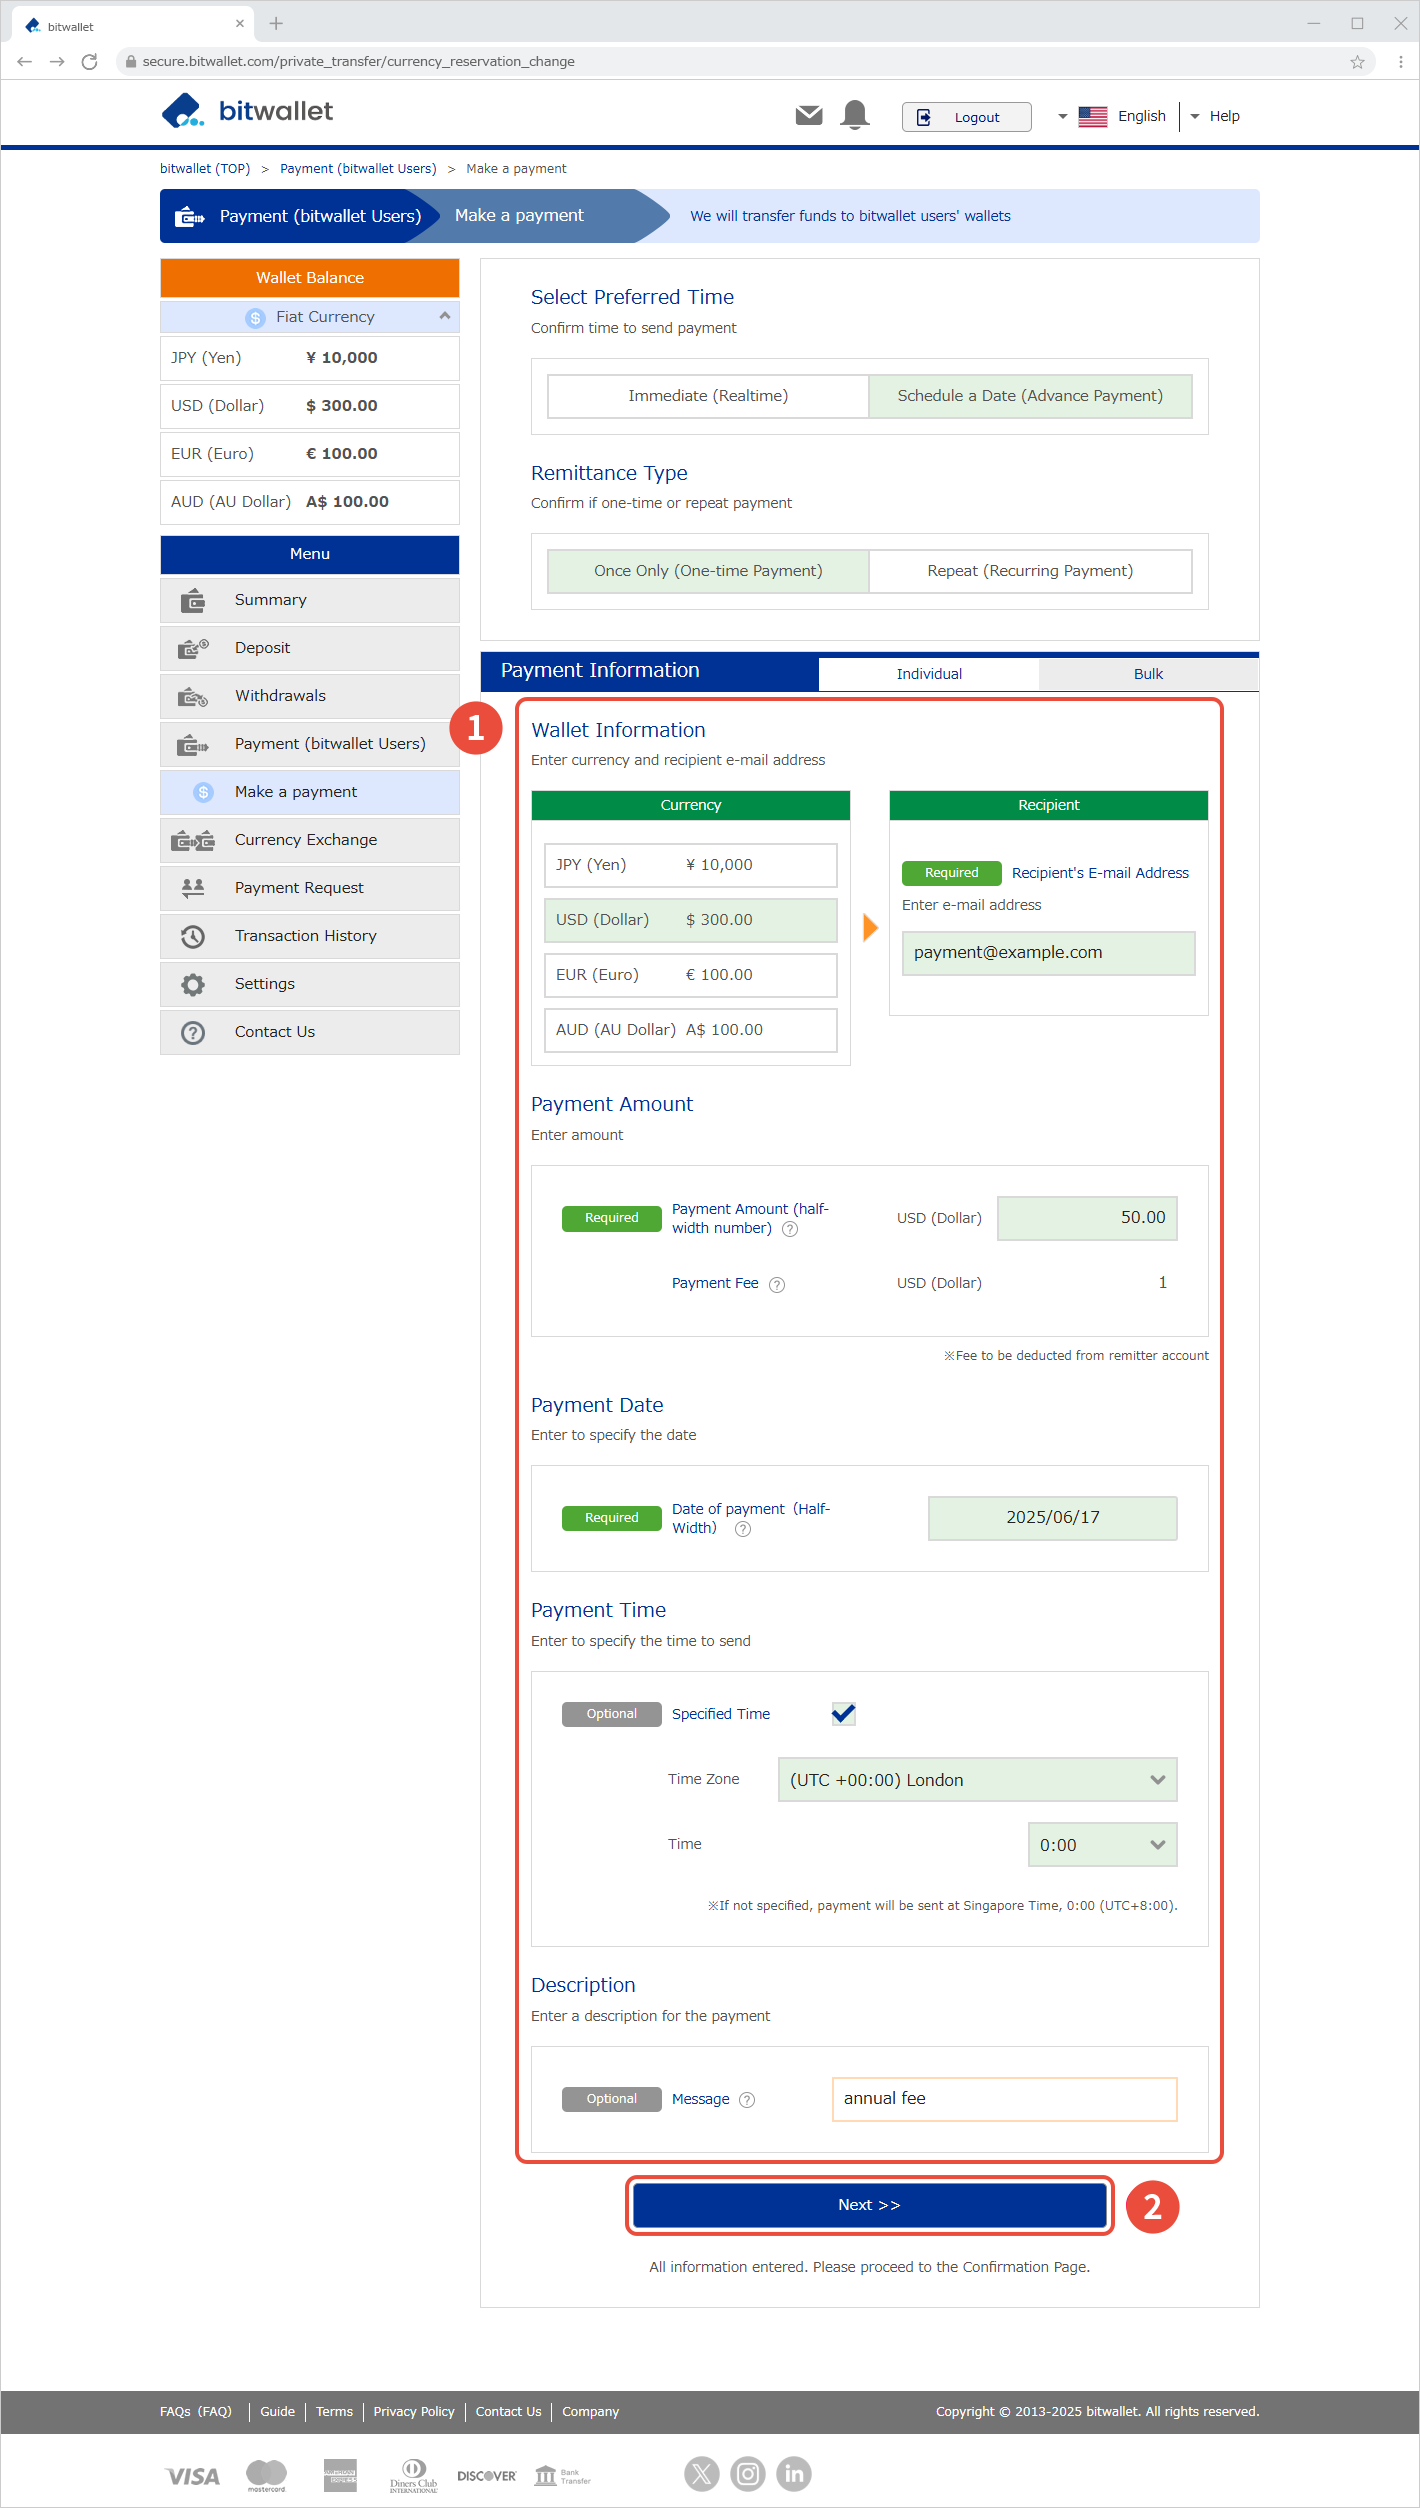Open the Guide footer link
The image size is (1420, 2508).
[x=277, y=2412]
